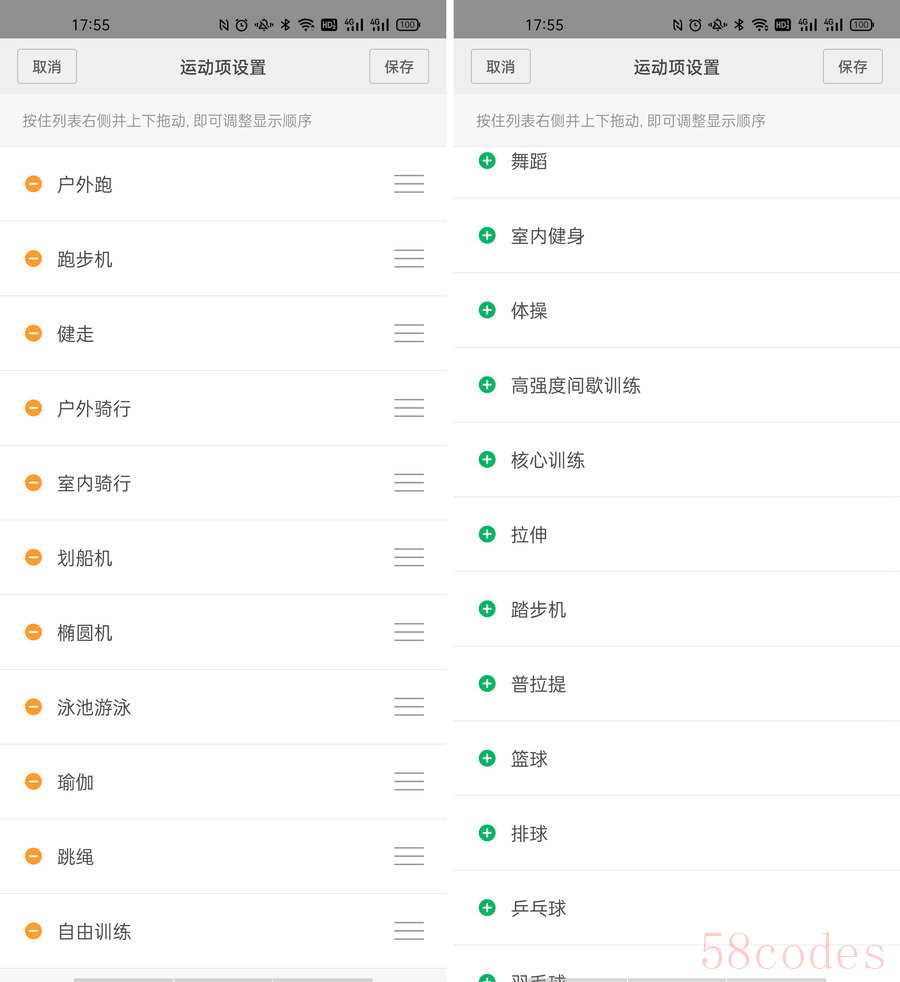Select the 拉伸 row label
The image size is (900, 982).
[x=529, y=535]
